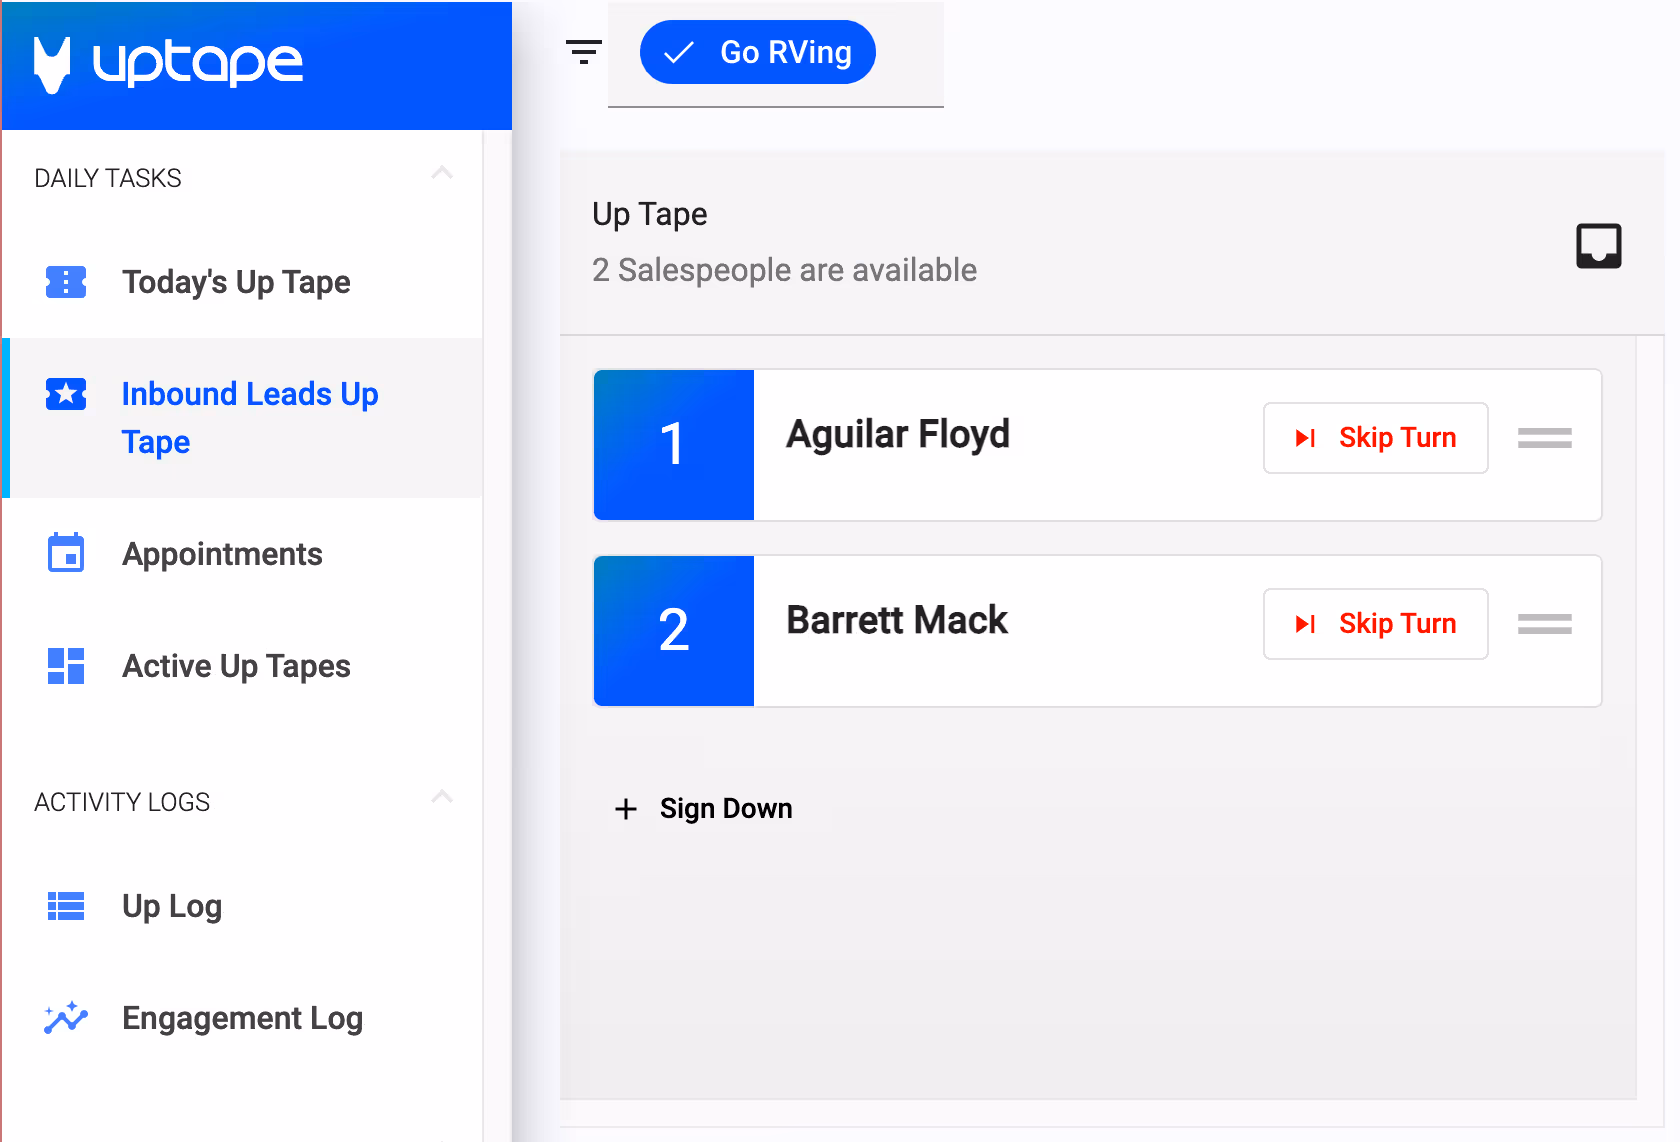The height and width of the screenshot is (1142, 1680).
Task: Skip Barrett Mack's turn
Action: (x=1375, y=624)
